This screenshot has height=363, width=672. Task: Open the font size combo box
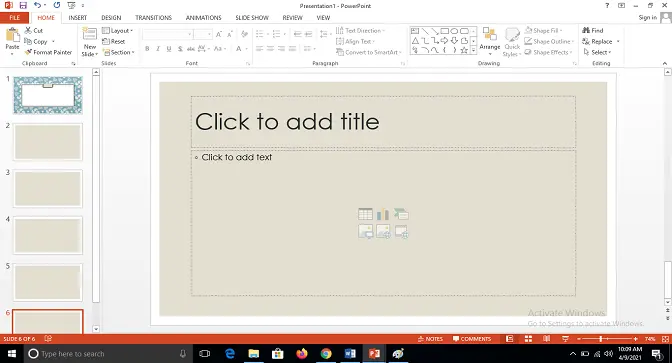pyautogui.click(x=203, y=34)
